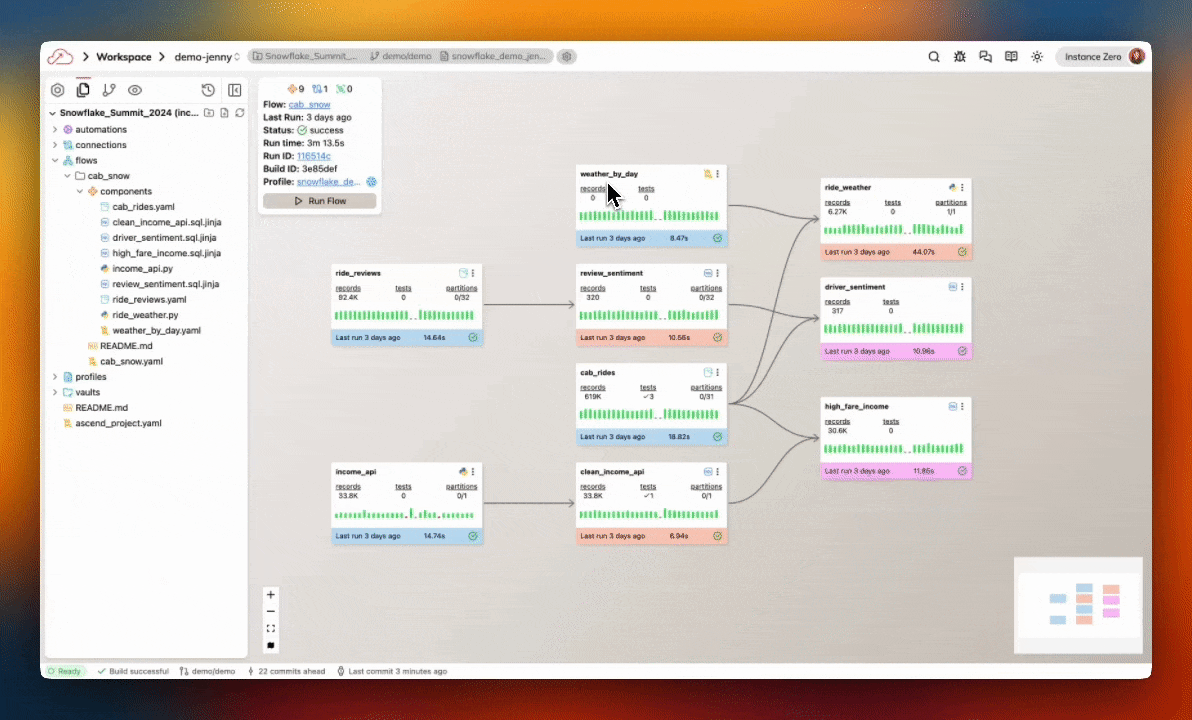
Task: Click ride_weather success check icon
Action: coord(962,252)
